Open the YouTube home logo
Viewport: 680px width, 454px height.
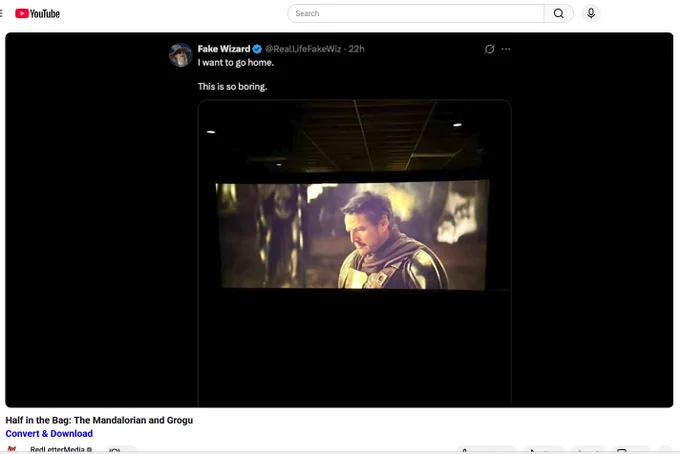pos(37,13)
